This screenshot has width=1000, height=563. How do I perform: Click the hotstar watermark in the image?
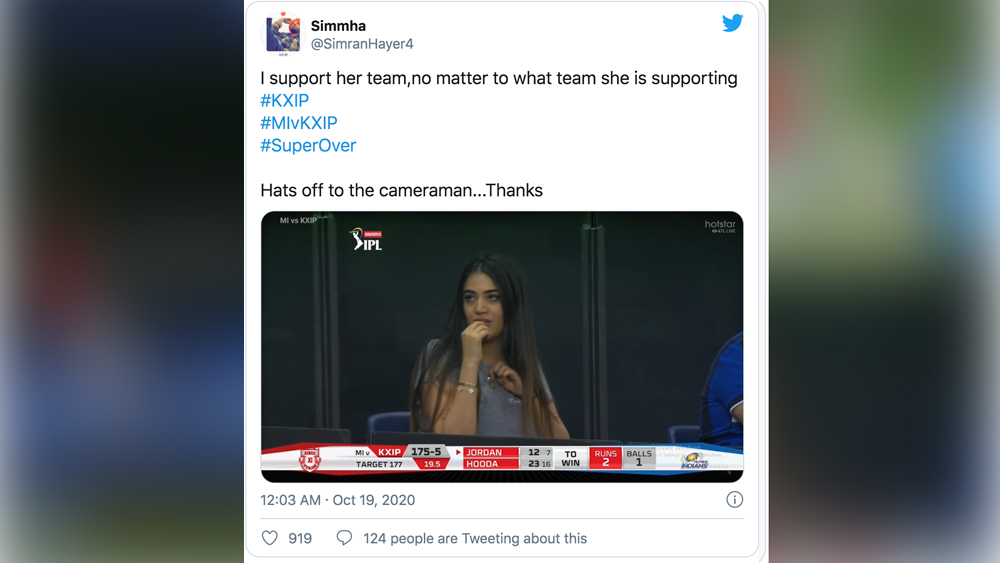click(x=720, y=226)
